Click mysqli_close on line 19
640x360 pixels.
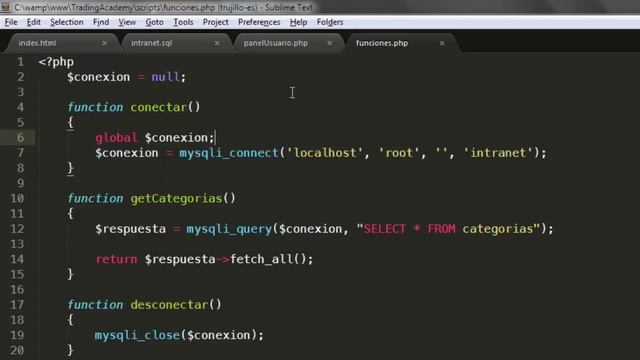click(x=137, y=335)
